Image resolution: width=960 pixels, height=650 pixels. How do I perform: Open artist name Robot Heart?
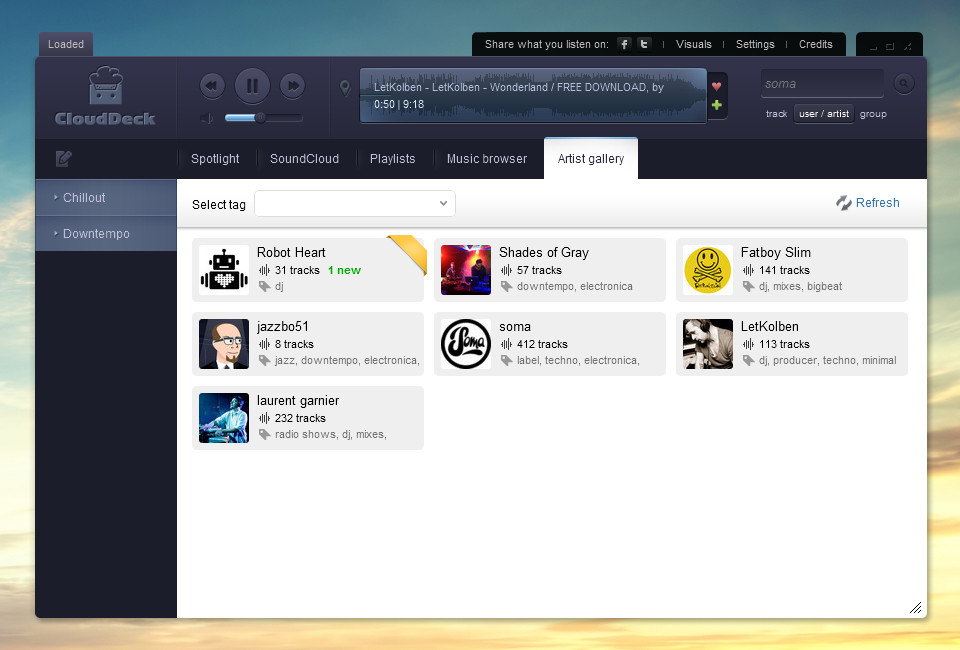coord(291,252)
